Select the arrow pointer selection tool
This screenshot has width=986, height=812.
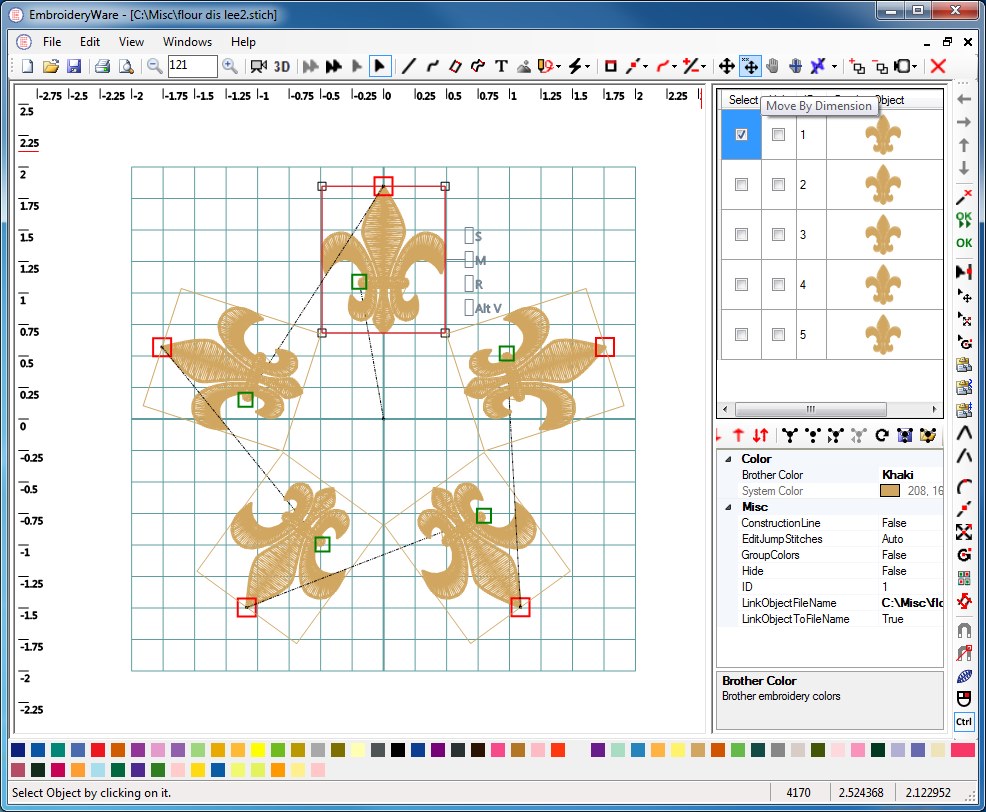point(380,66)
